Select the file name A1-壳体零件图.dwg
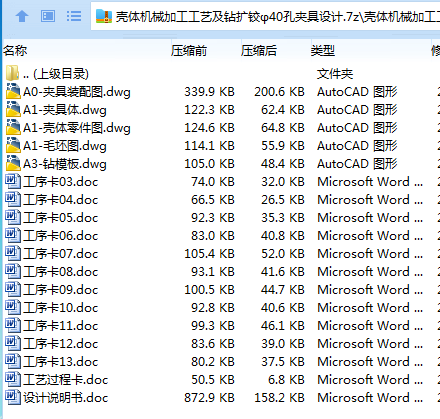This screenshot has height=419, width=440. click(x=77, y=128)
